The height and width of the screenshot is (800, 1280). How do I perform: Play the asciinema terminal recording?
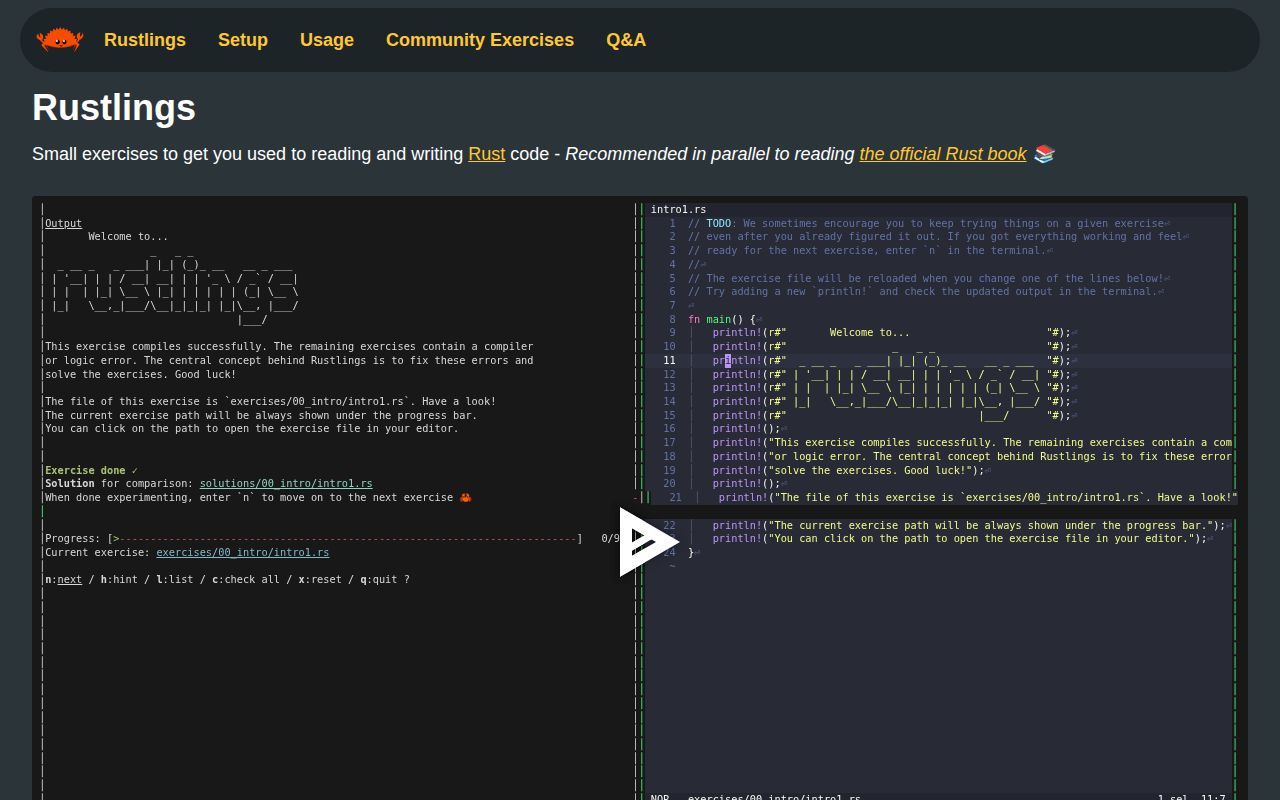pos(648,542)
